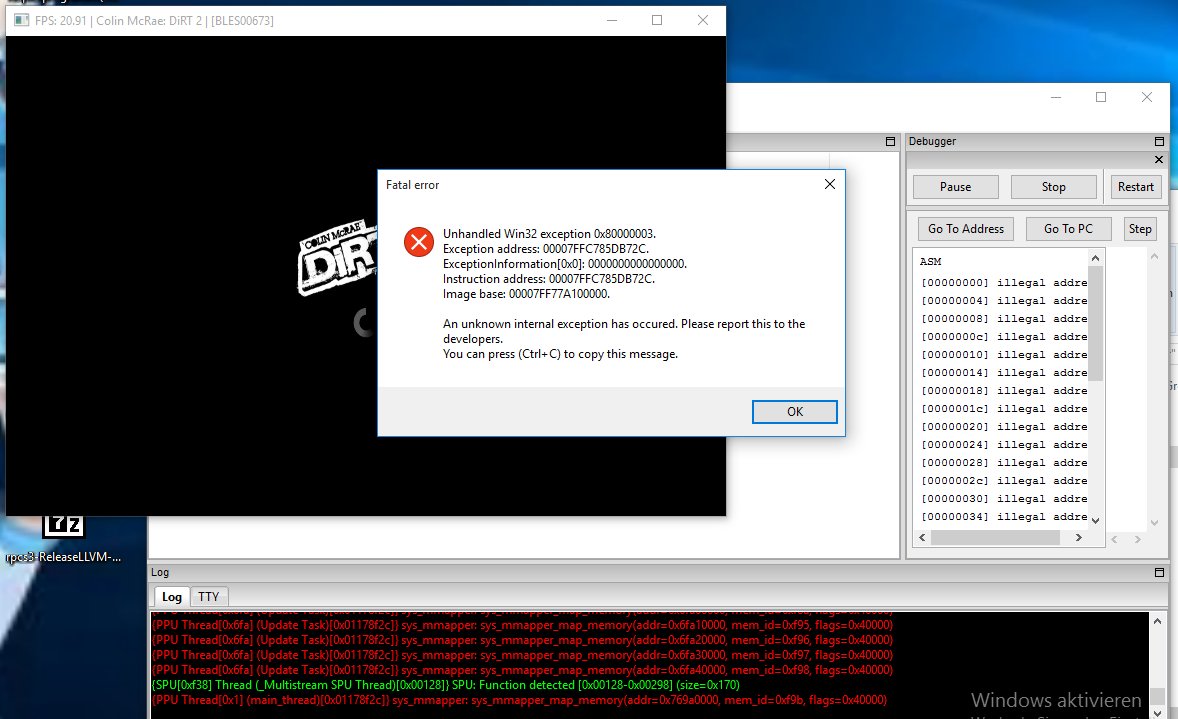Select the ASM row at [0000001c]
Screen dimensions: 1178x719
(x=1004, y=409)
